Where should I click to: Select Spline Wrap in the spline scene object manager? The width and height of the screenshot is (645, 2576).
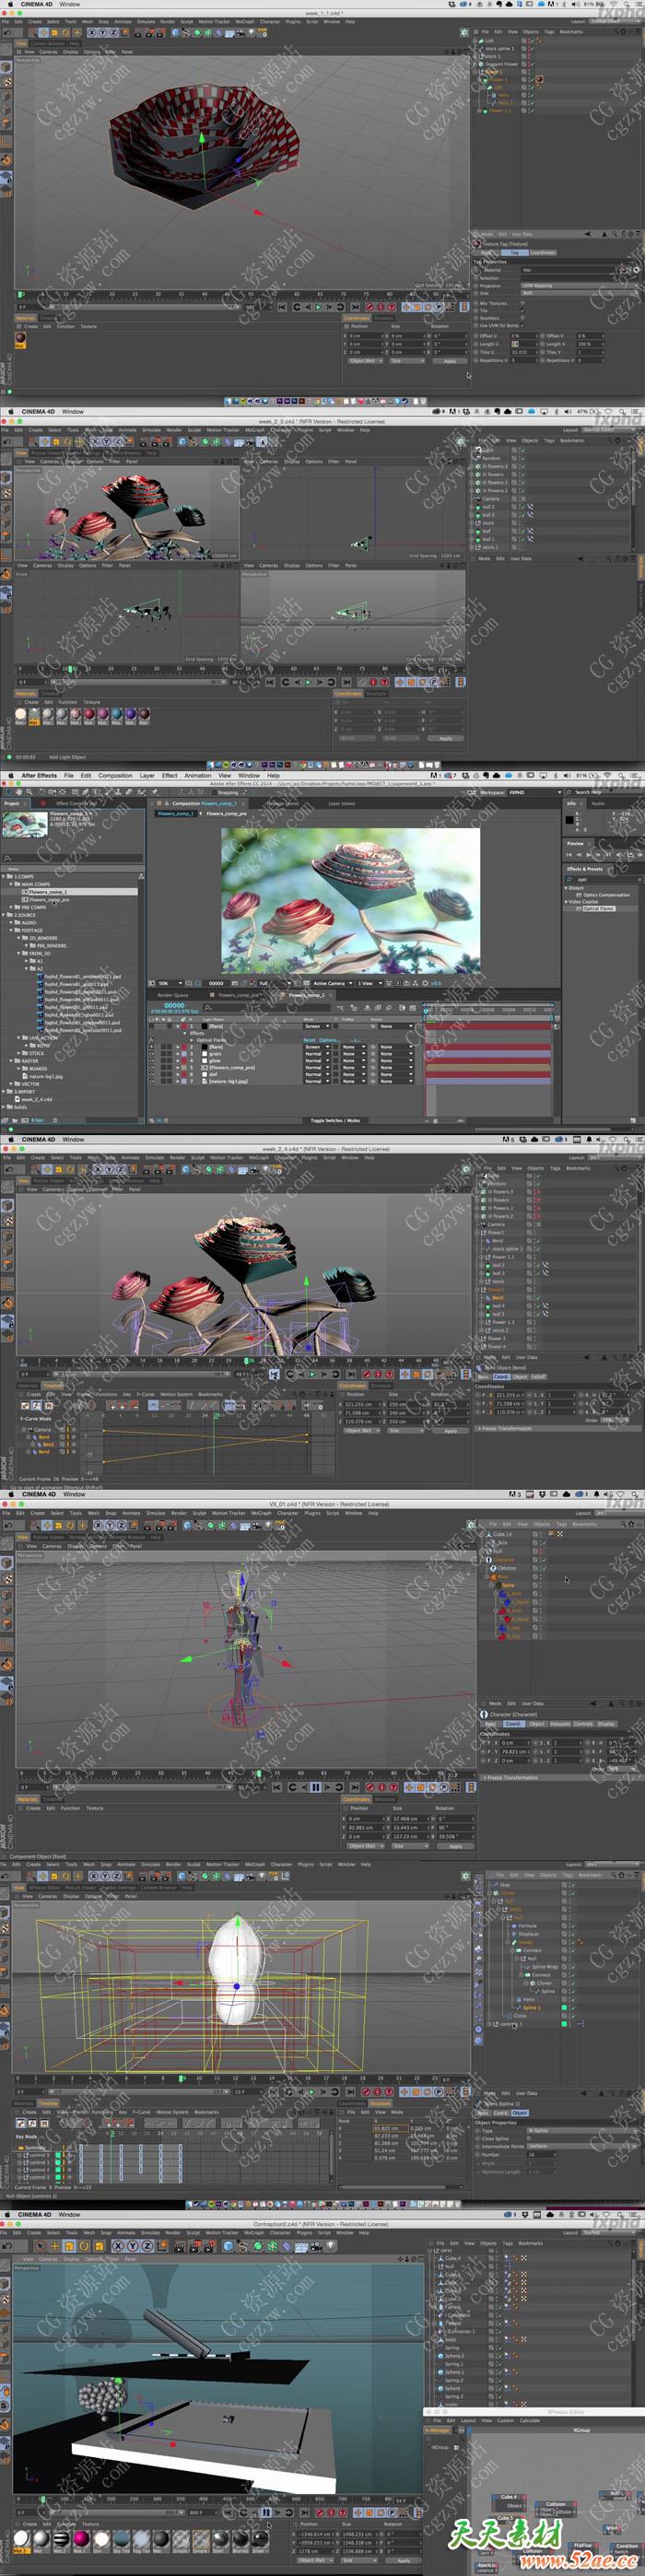[x=545, y=1967]
